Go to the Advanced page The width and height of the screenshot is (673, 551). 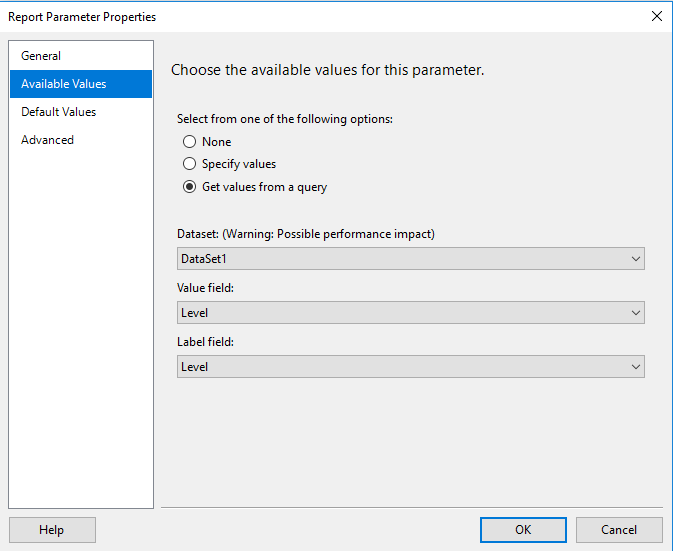pyautogui.click(x=48, y=140)
